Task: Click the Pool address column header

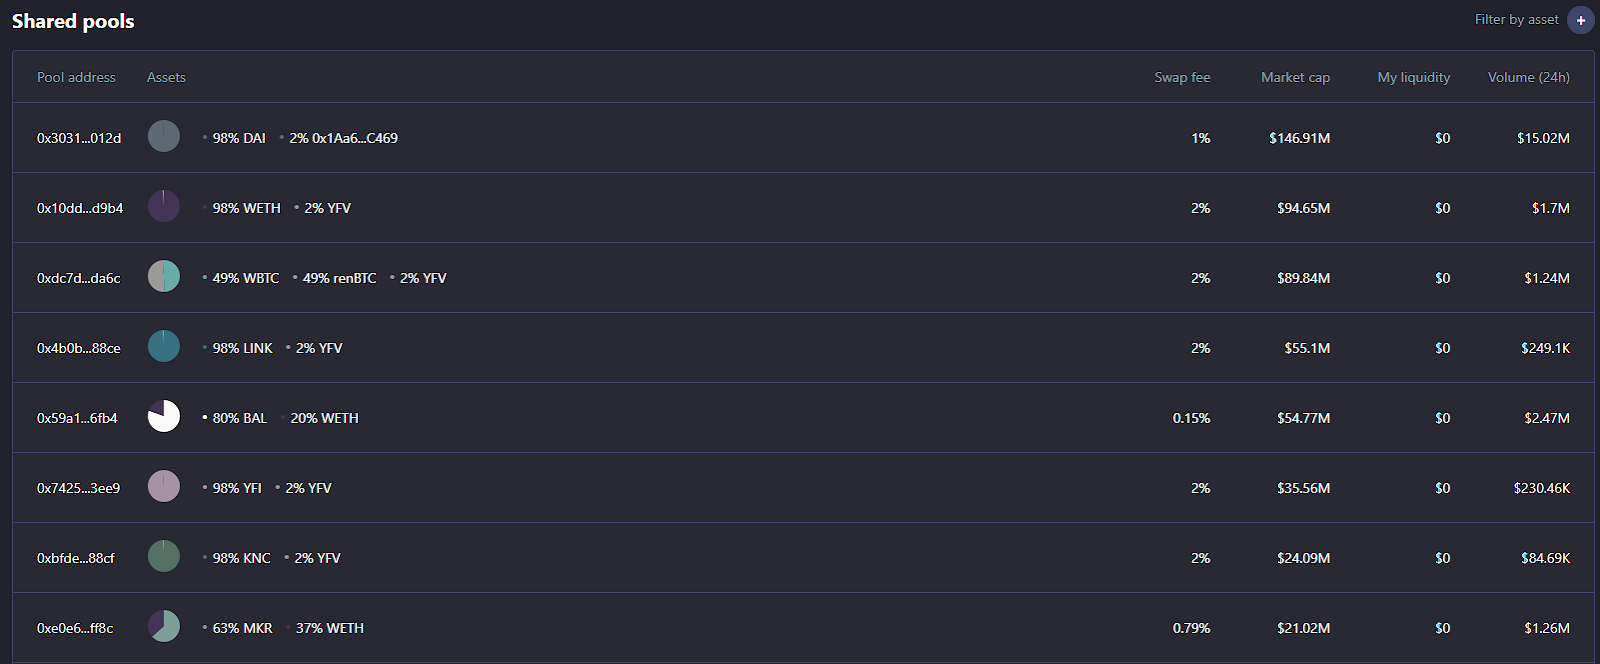Action: (x=76, y=77)
